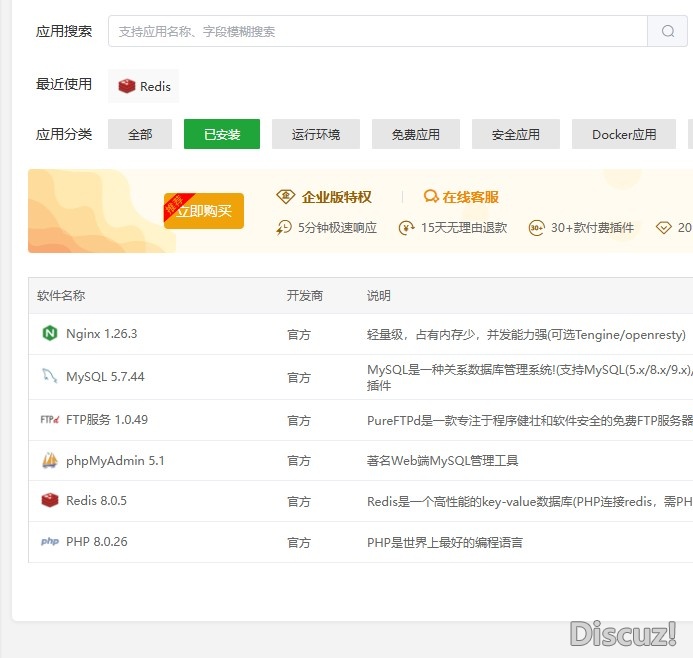This screenshot has height=658, width=693.
Task: Click the MySQL dolphin icon
Action: pyautogui.click(x=50, y=376)
